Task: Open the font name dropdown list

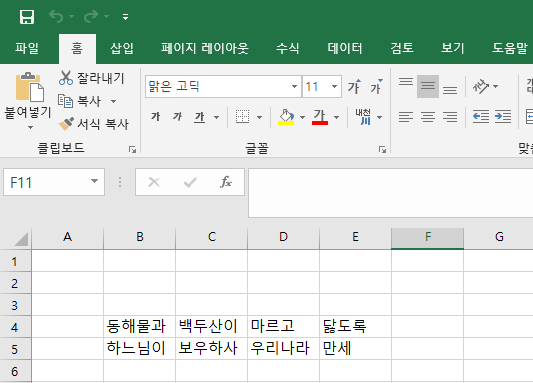Action: click(294, 87)
